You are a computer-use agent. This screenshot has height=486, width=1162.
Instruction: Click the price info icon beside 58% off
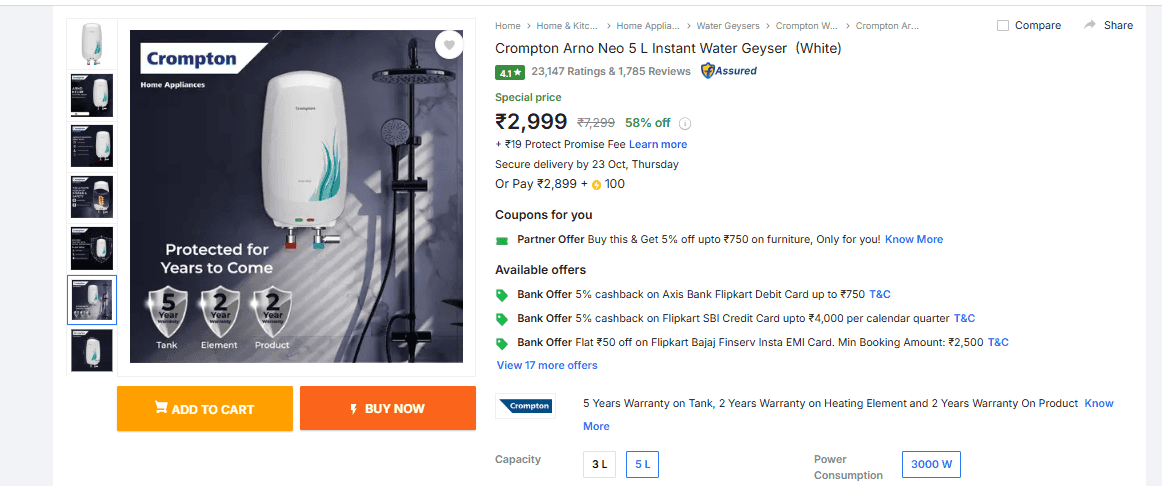pyautogui.click(x=685, y=124)
